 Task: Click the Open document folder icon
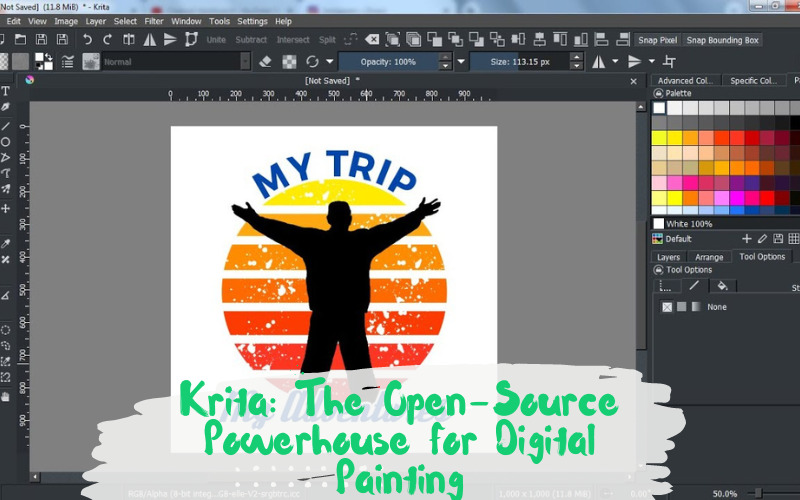pos(20,39)
